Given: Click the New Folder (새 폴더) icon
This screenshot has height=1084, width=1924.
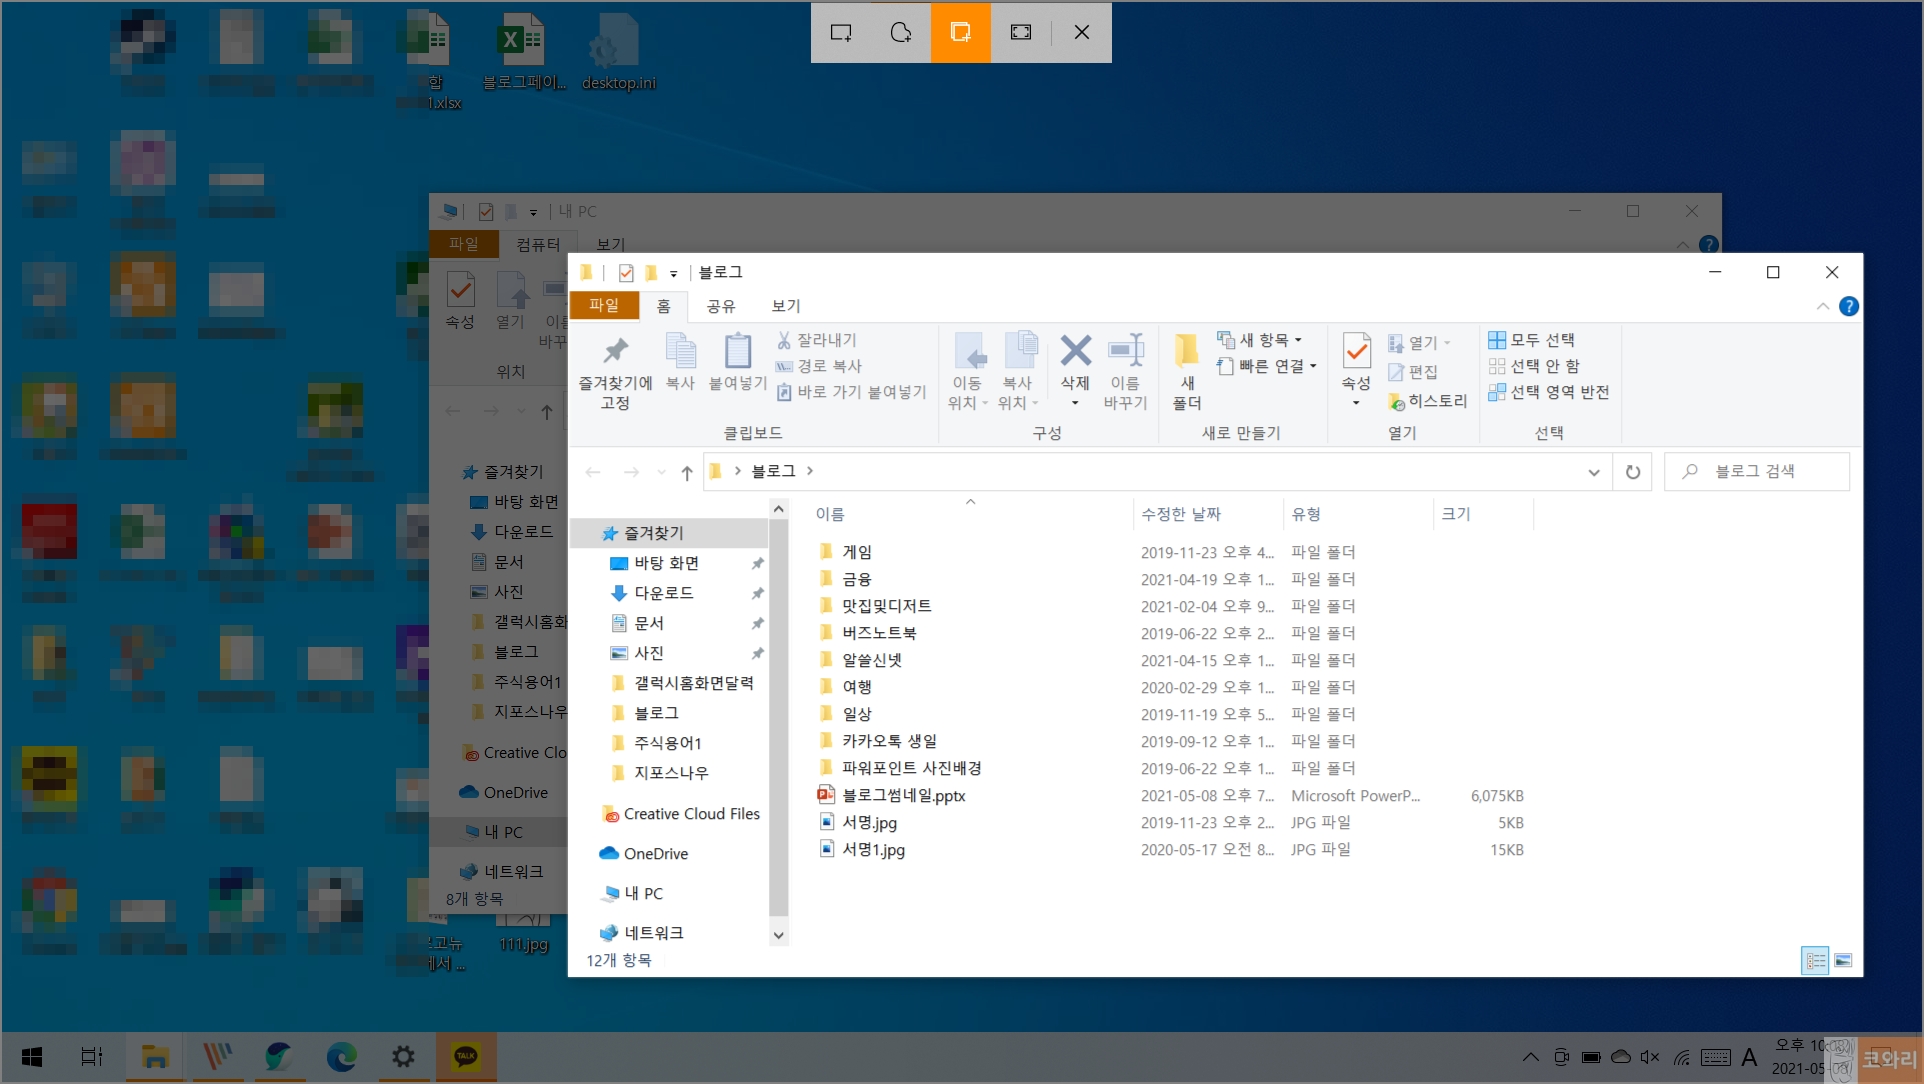Looking at the screenshot, I should tap(1186, 352).
